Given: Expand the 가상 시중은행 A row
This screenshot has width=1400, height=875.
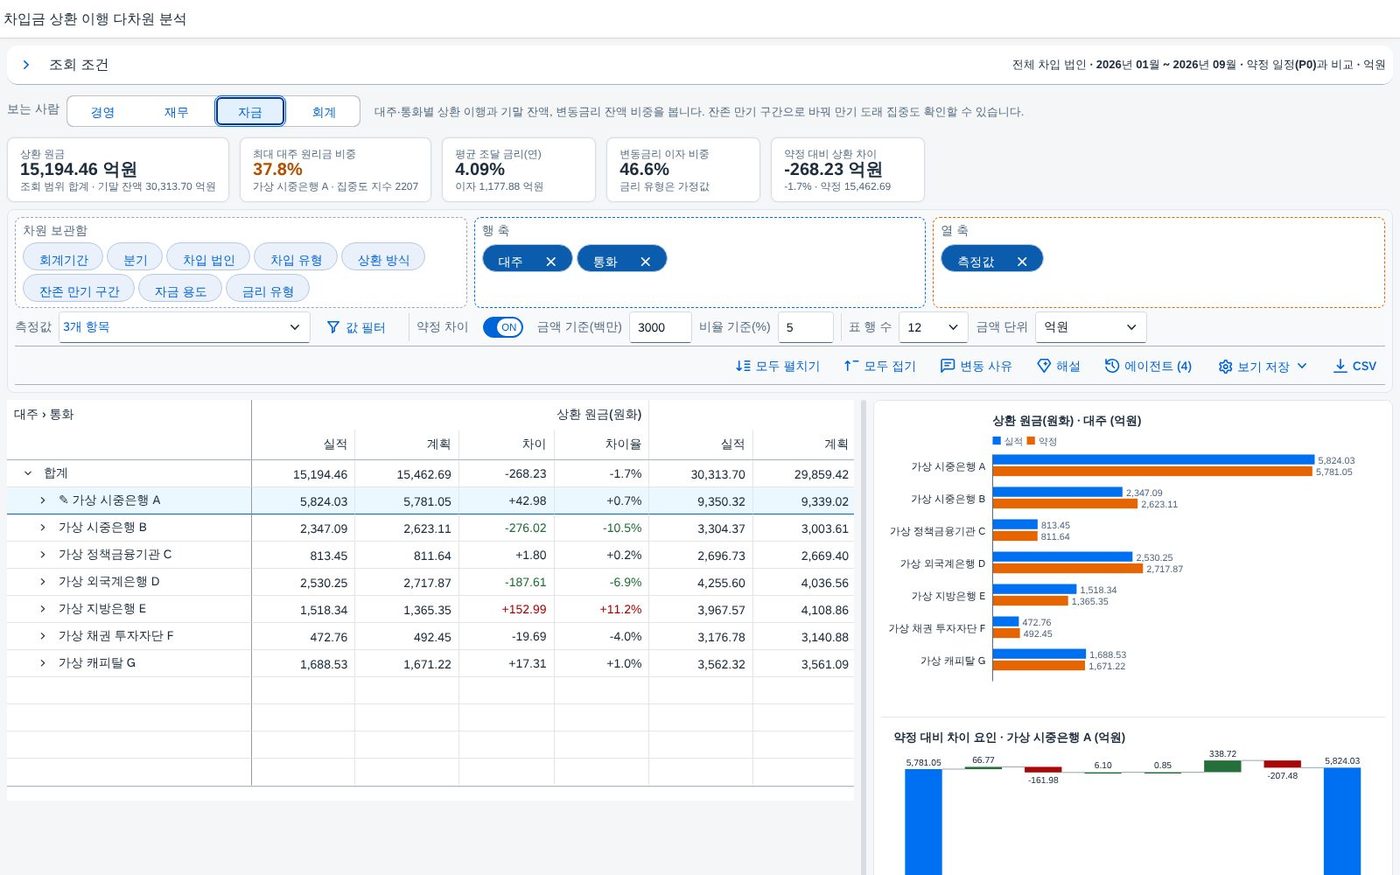Looking at the screenshot, I should 43,500.
